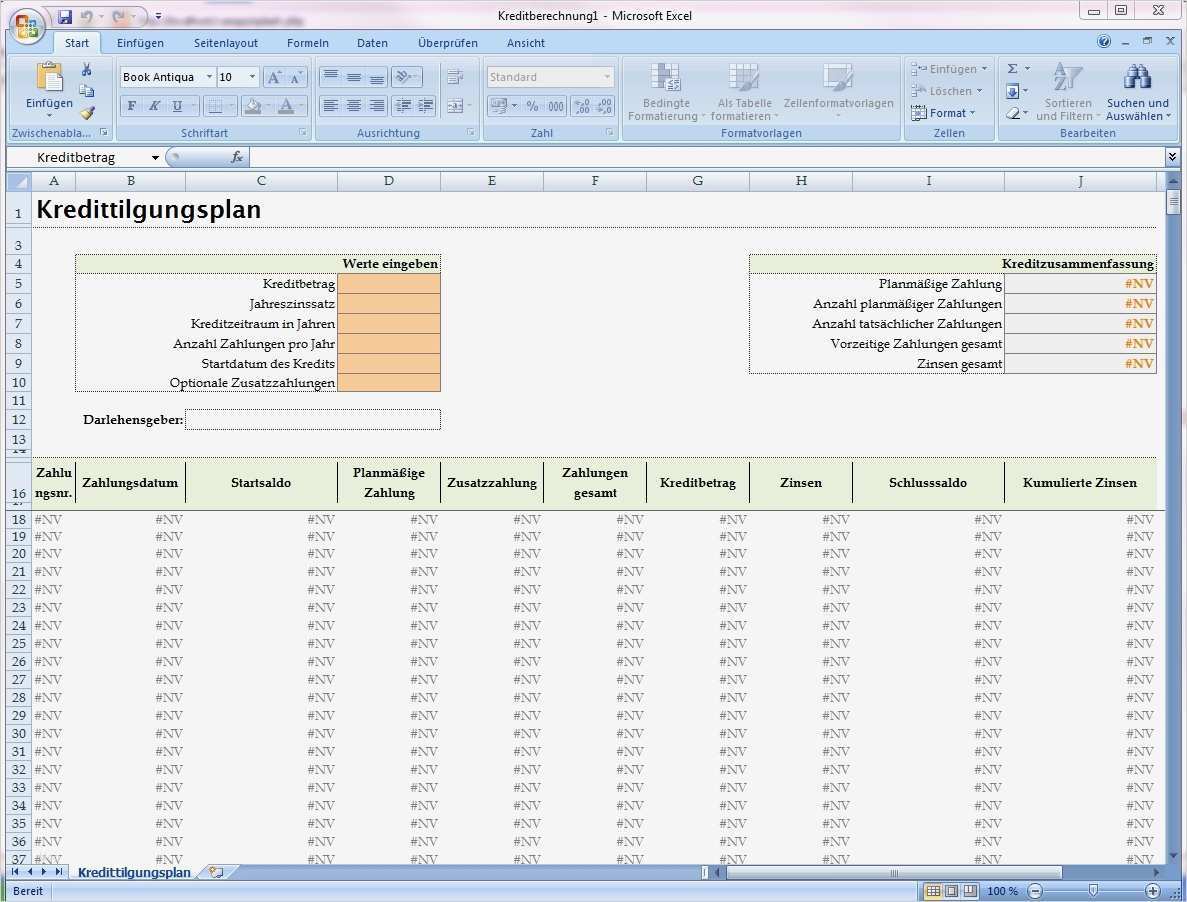
Task: Click the insert new worksheet tab icon
Action: click(x=215, y=872)
